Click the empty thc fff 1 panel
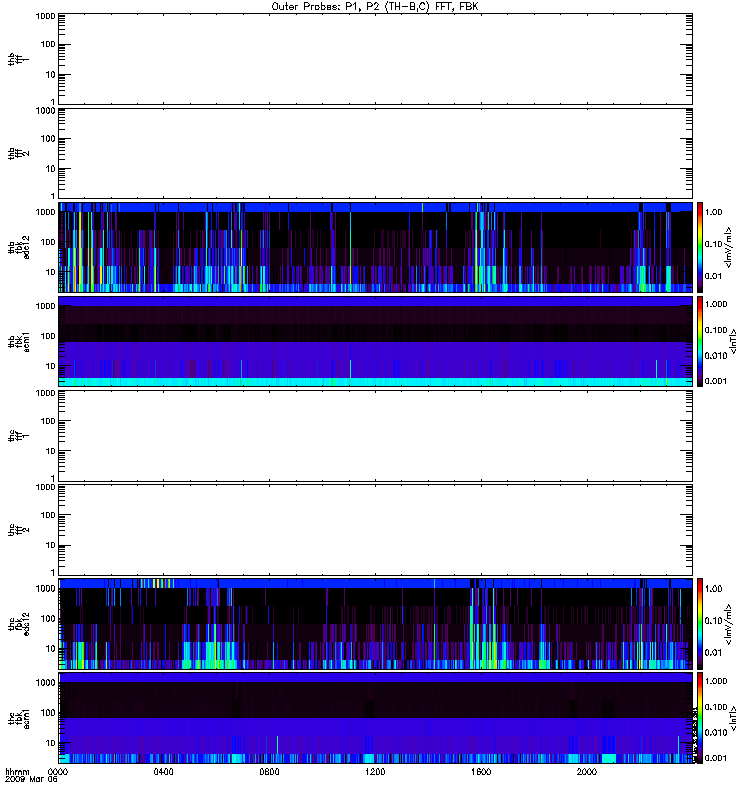750x800 pixels. [x=376, y=436]
